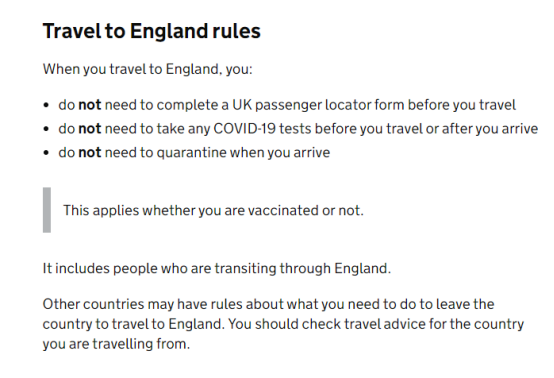The width and height of the screenshot is (554, 378).
Task: Click the bold "not" in second bullet
Action: coord(90,129)
